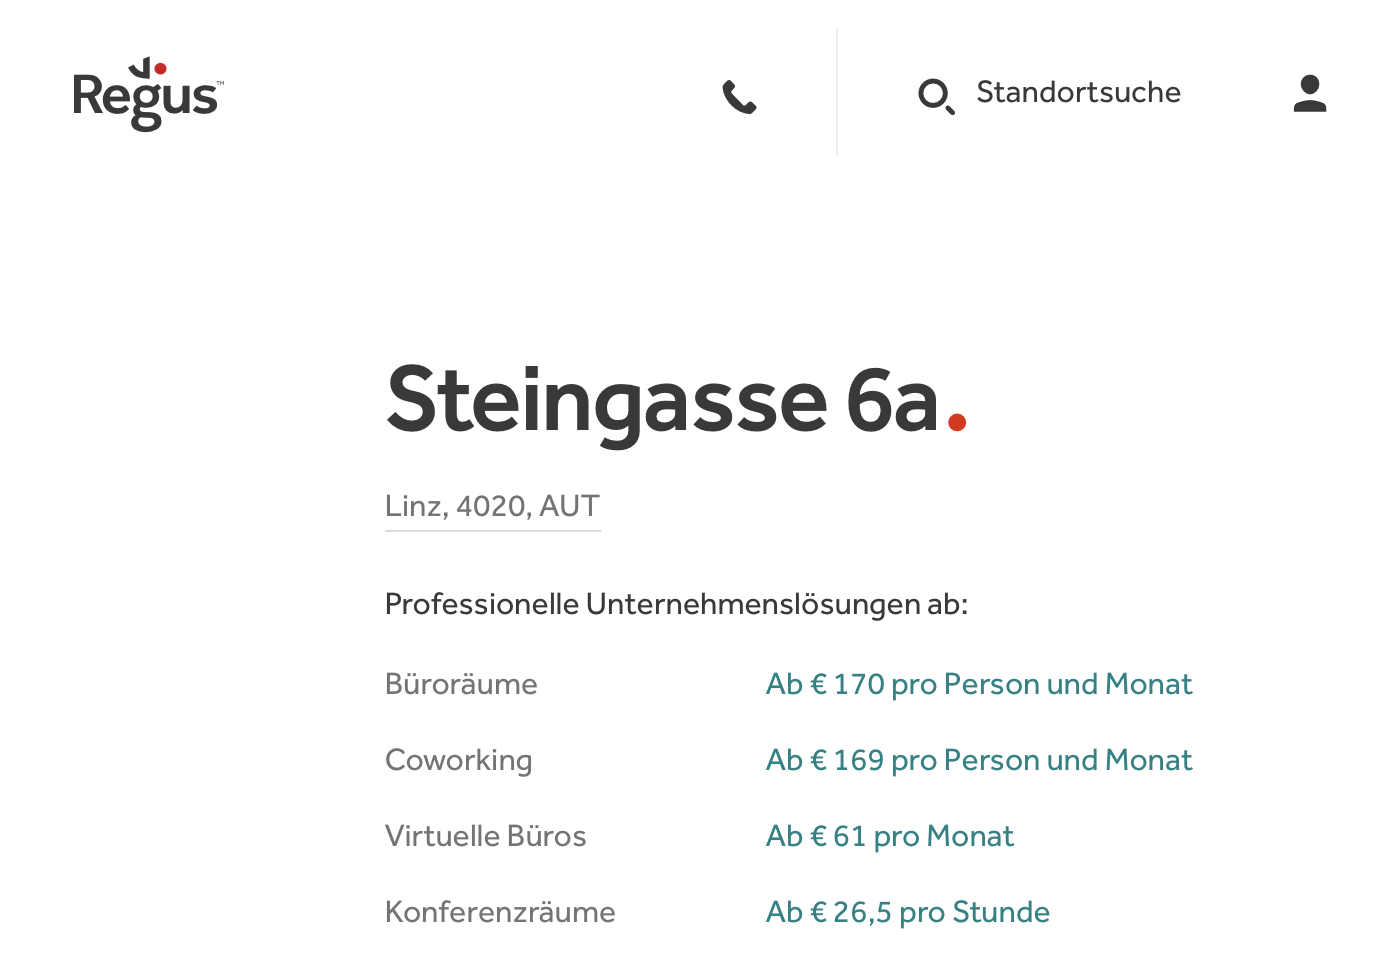This screenshot has width=1380, height=966.
Task: Click the Regus logo
Action: [x=148, y=94]
